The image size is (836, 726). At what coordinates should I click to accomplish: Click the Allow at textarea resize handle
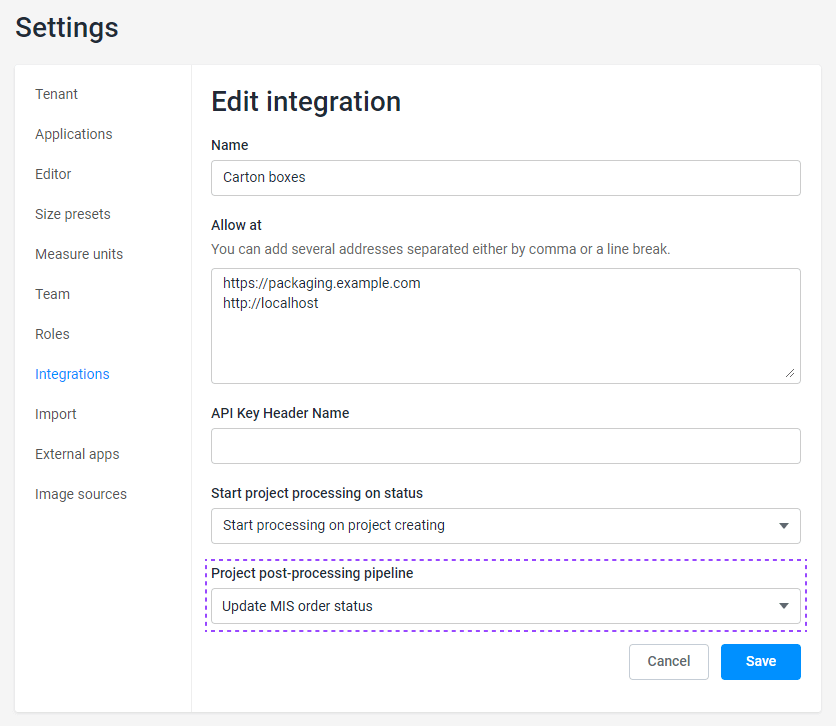(790, 374)
